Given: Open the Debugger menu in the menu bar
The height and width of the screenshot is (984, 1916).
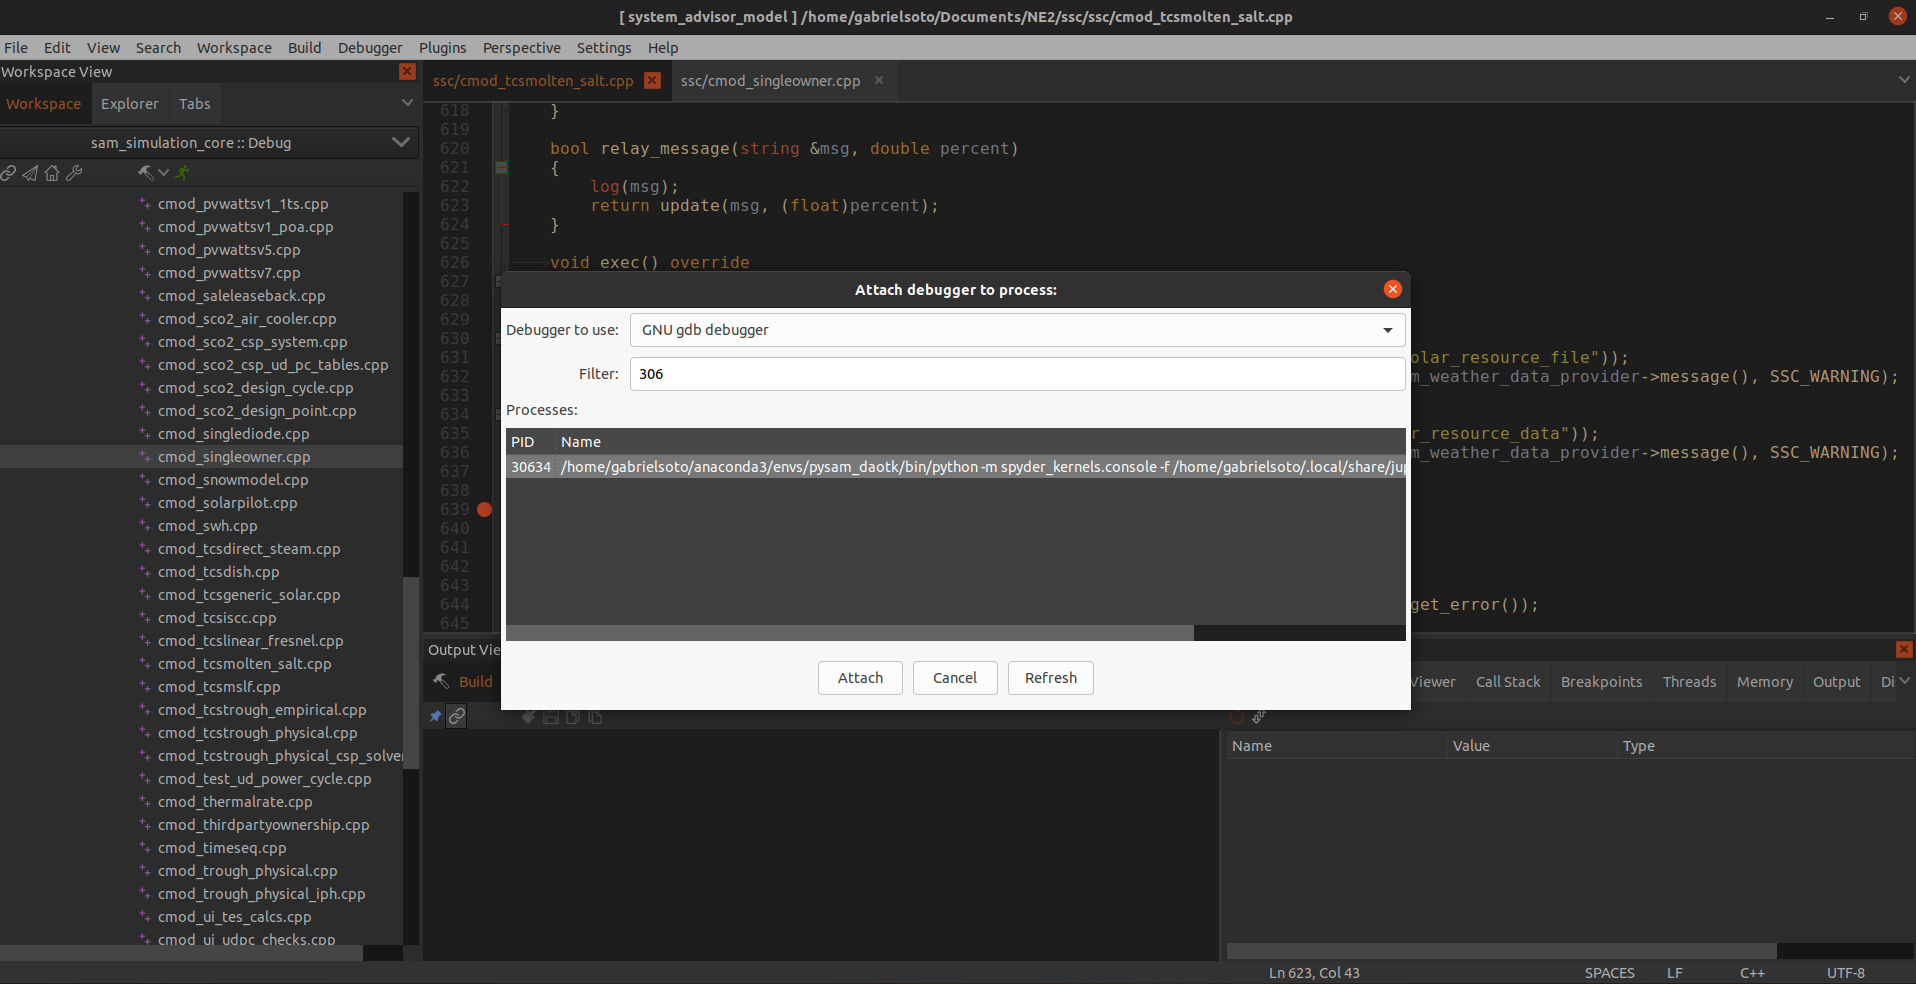Looking at the screenshot, I should [369, 48].
